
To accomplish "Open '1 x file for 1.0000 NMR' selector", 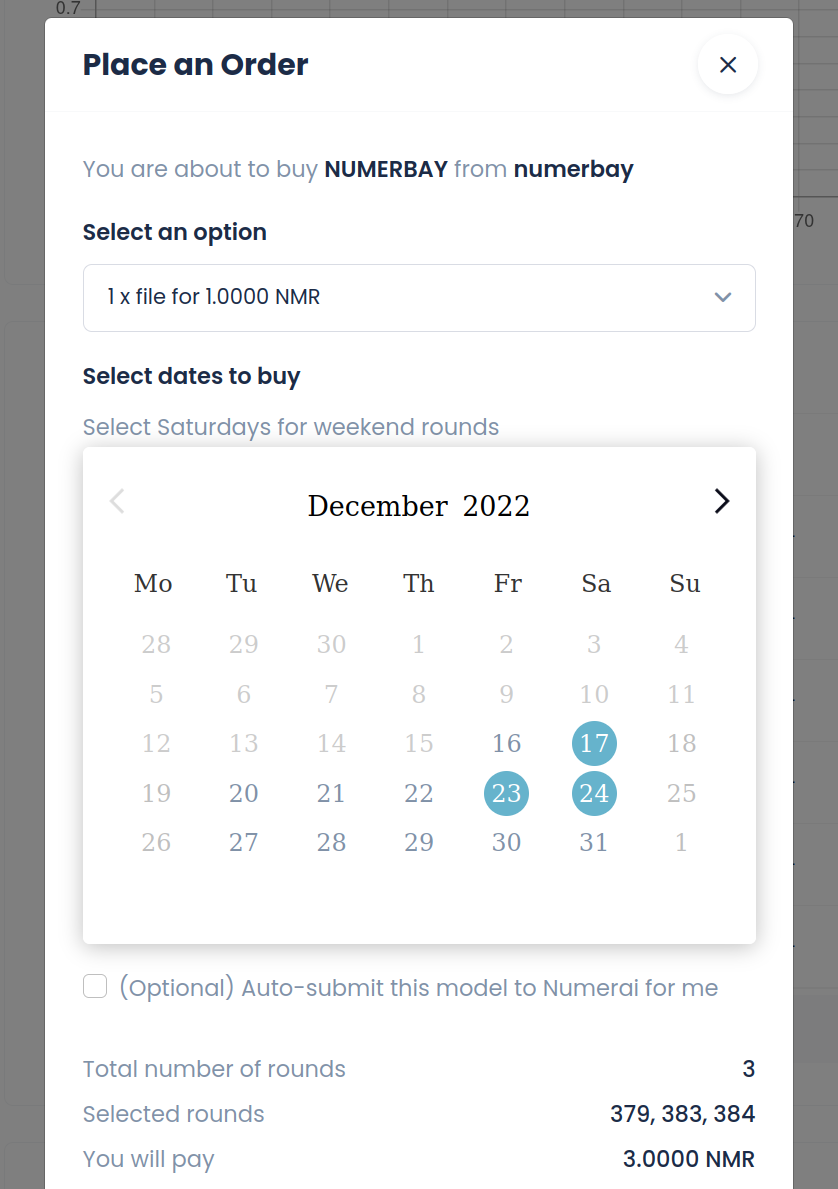I will point(419,297).
